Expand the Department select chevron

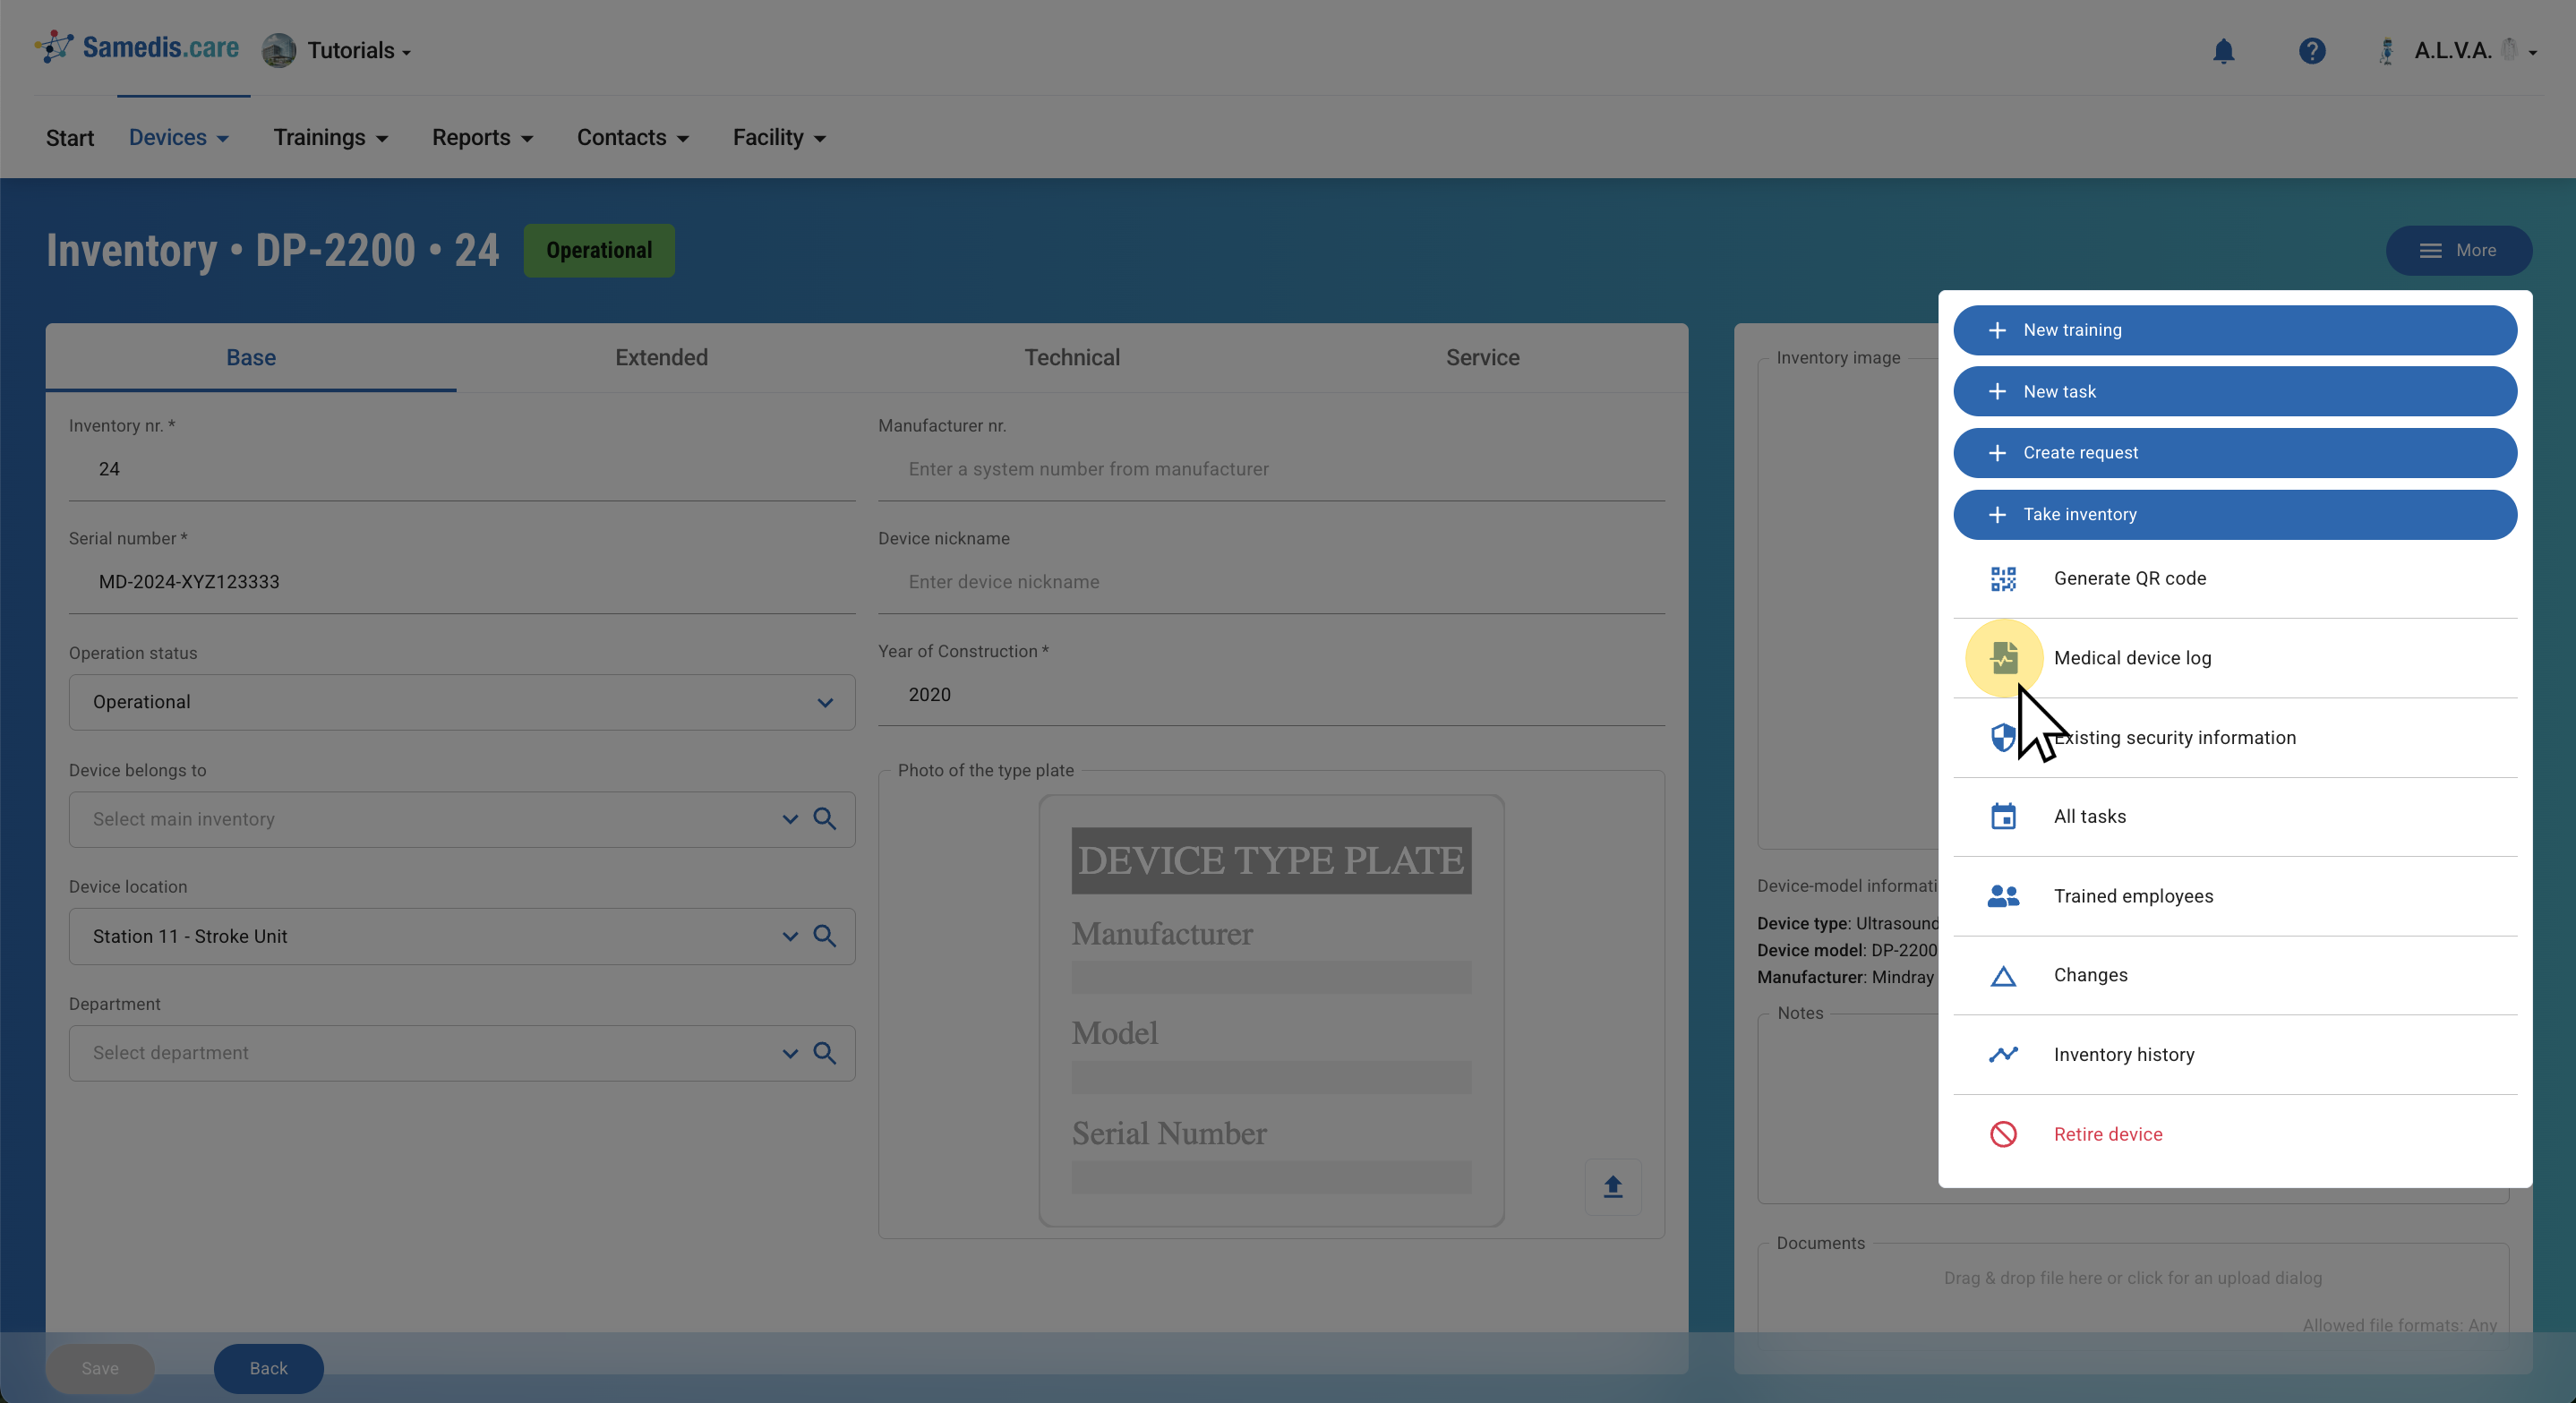pyautogui.click(x=789, y=1053)
